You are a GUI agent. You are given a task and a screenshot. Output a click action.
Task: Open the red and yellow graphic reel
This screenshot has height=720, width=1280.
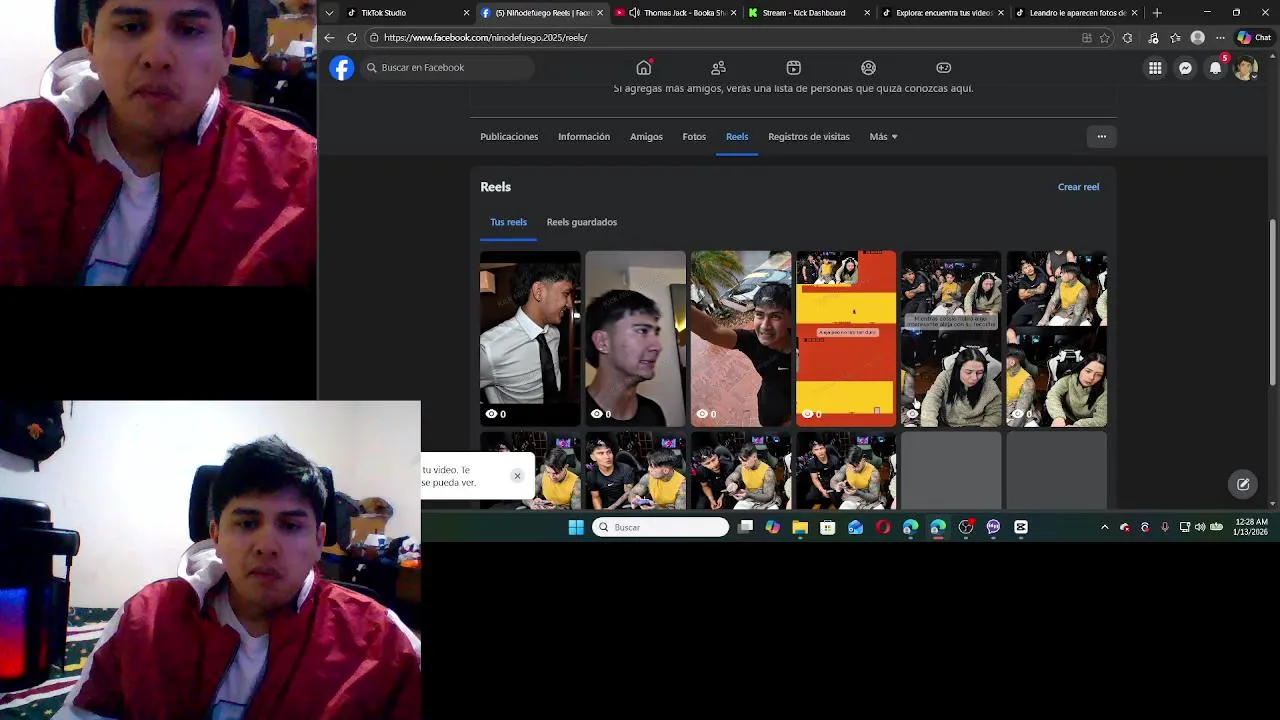pos(846,338)
